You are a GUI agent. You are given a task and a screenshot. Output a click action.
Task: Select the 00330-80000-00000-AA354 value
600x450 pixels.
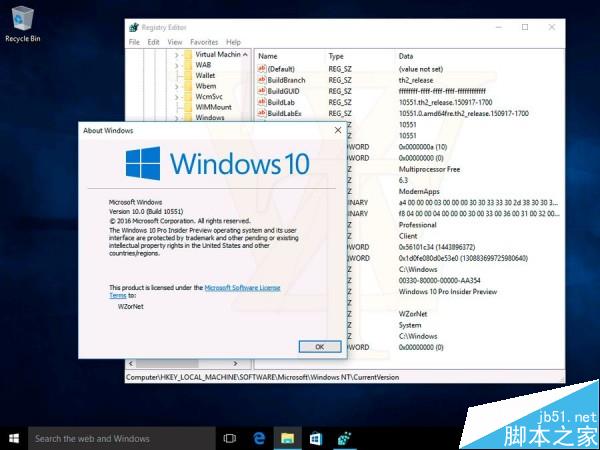coord(439,280)
